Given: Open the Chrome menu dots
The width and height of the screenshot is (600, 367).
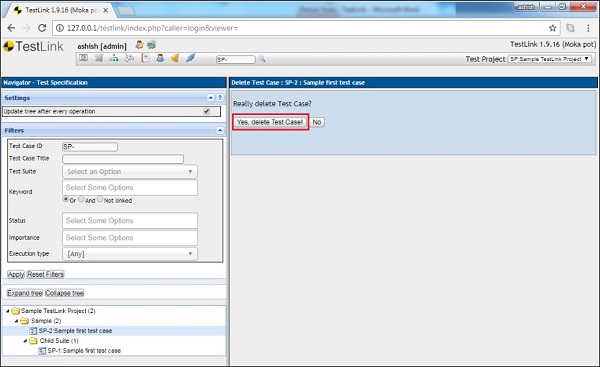Looking at the screenshot, I should coord(588,28).
